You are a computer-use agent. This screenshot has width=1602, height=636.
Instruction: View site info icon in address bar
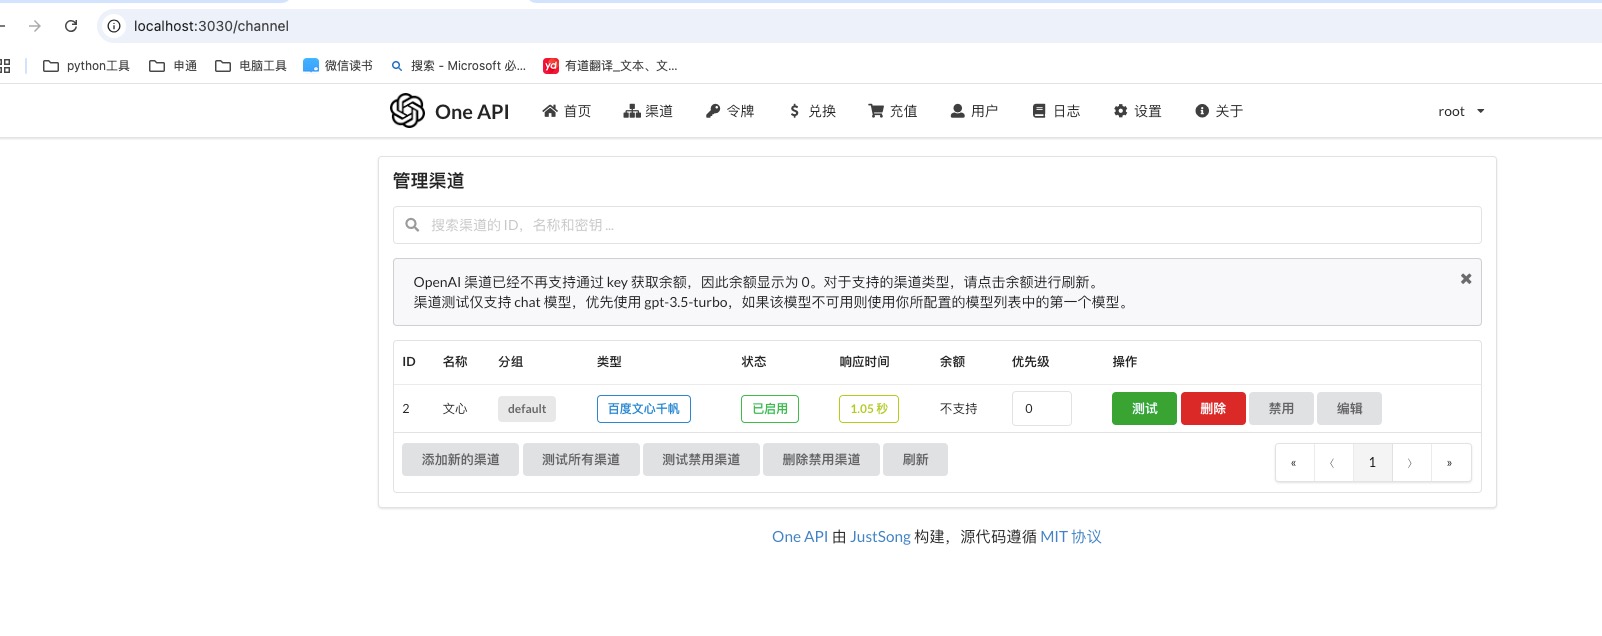(x=114, y=26)
